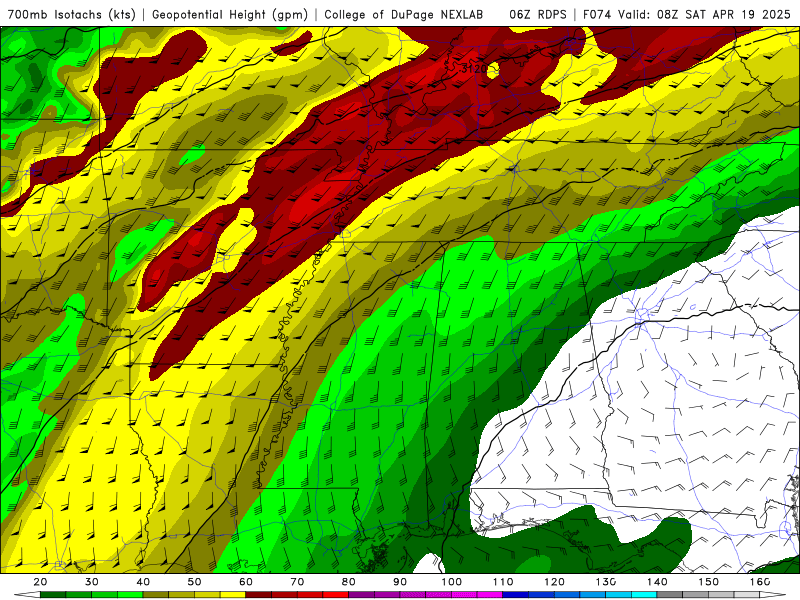Viewport: 800px width, 600px height.
Task: Choose the "120" legend value
Action: pyautogui.click(x=555, y=582)
